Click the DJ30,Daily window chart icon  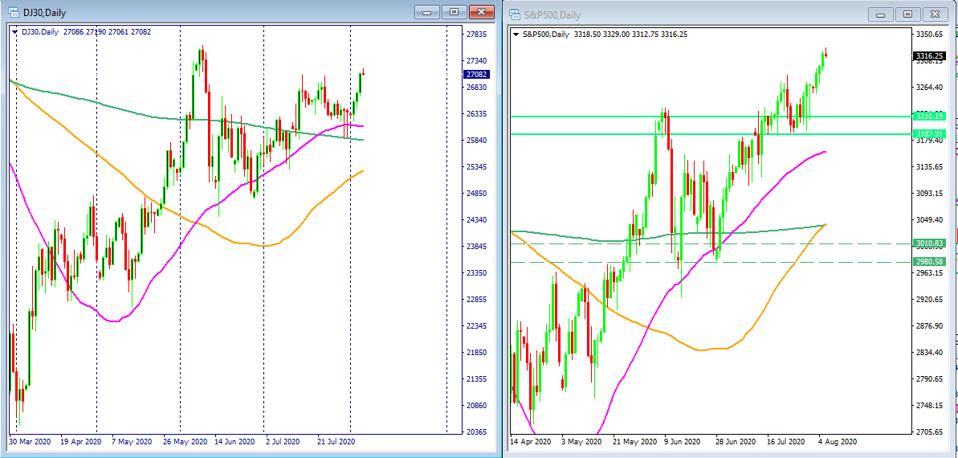pos(11,13)
